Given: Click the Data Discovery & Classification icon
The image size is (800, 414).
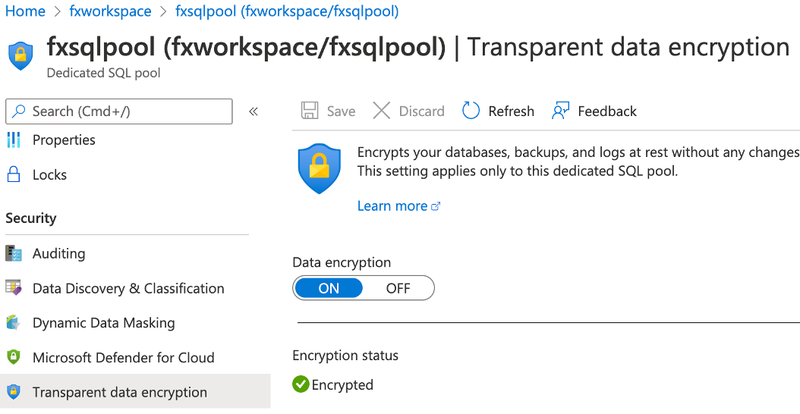Looking at the screenshot, I should coord(13,288).
